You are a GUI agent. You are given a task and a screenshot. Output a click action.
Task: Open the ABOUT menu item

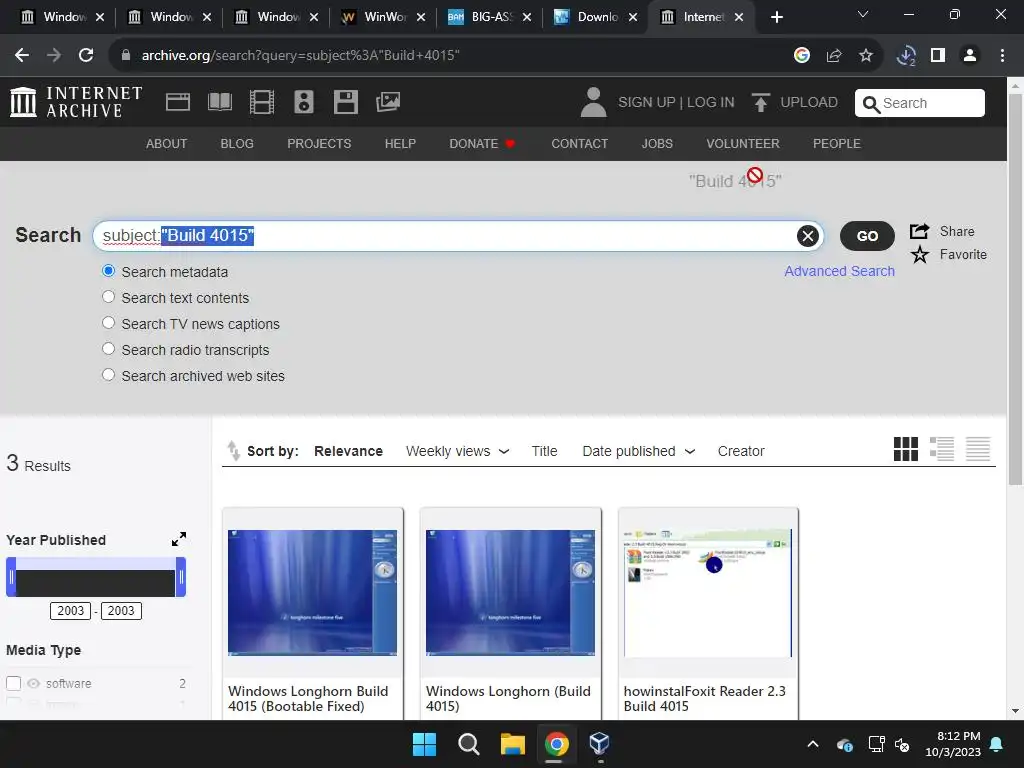coord(167,144)
